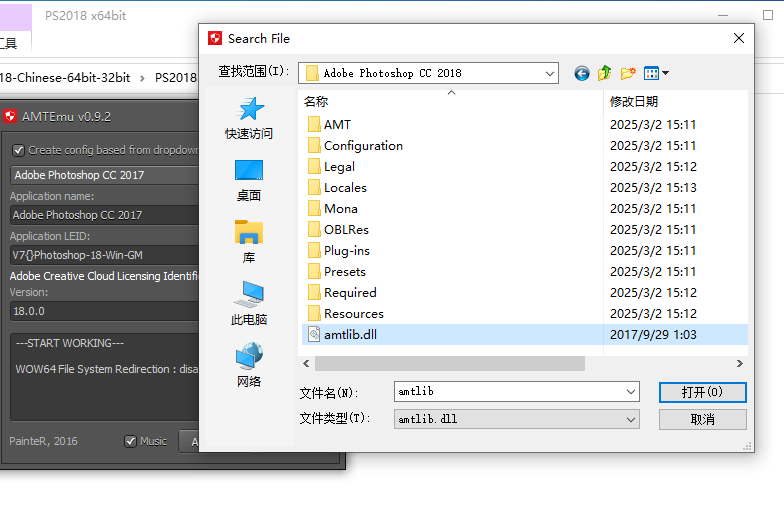Click AMTEmu shield icon in title bar

[10, 116]
